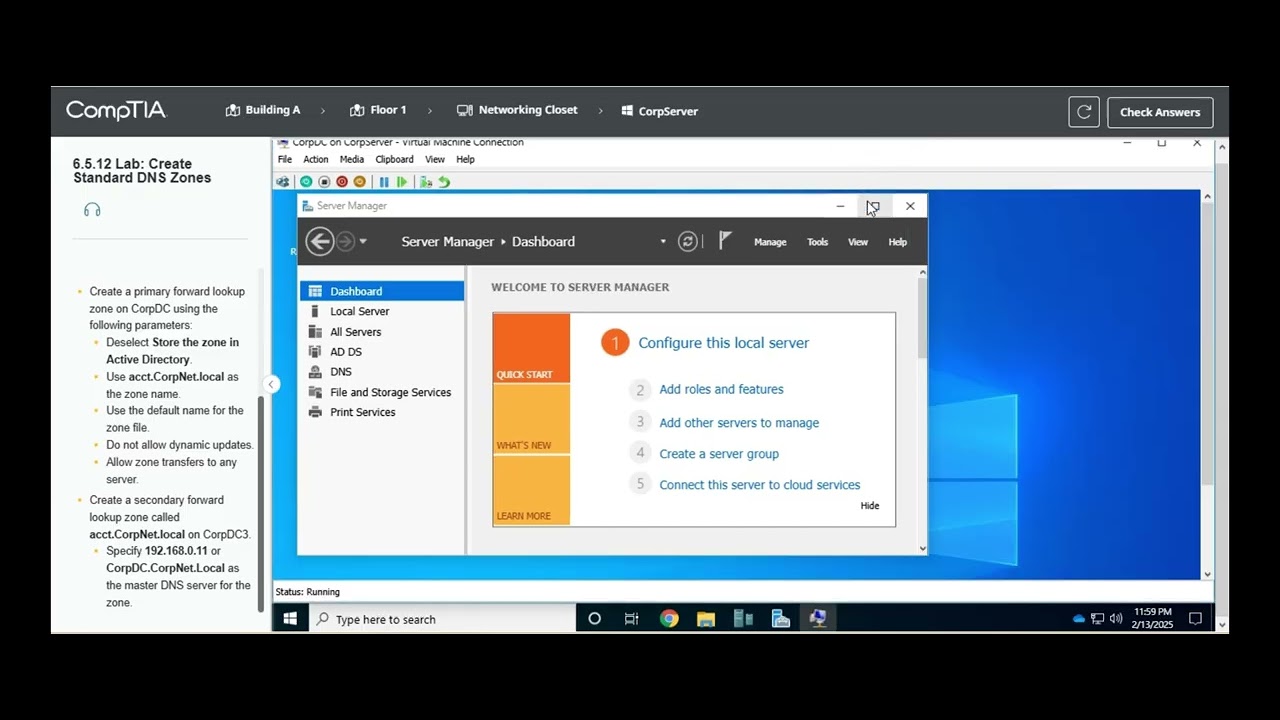Select All Servers in the sidebar
This screenshot has height=720, width=1280.
(x=381, y=332)
